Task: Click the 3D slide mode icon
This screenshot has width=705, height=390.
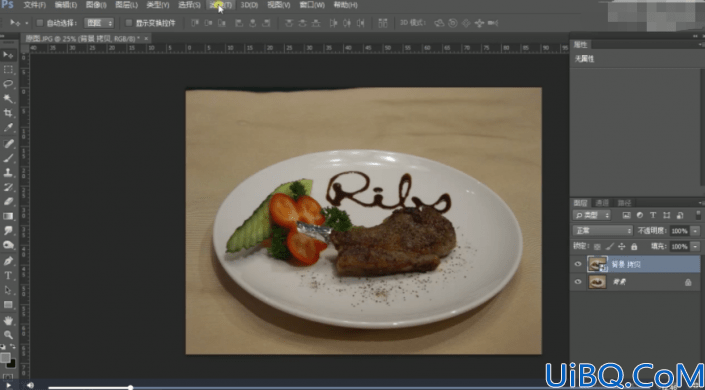Action: pyautogui.click(x=479, y=23)
